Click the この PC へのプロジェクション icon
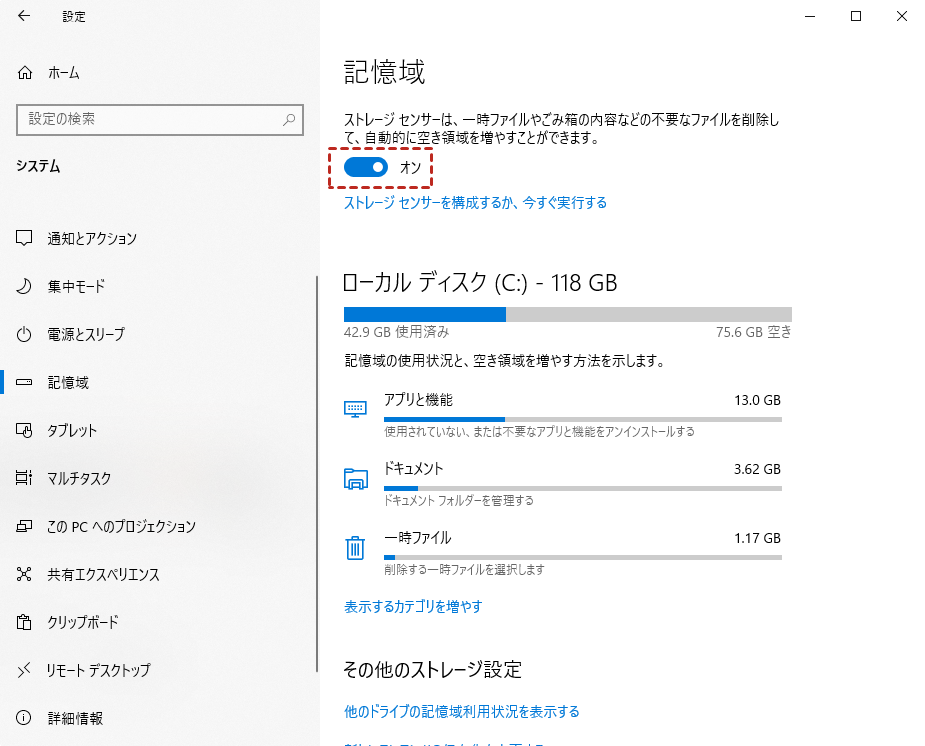 (24, 526)
